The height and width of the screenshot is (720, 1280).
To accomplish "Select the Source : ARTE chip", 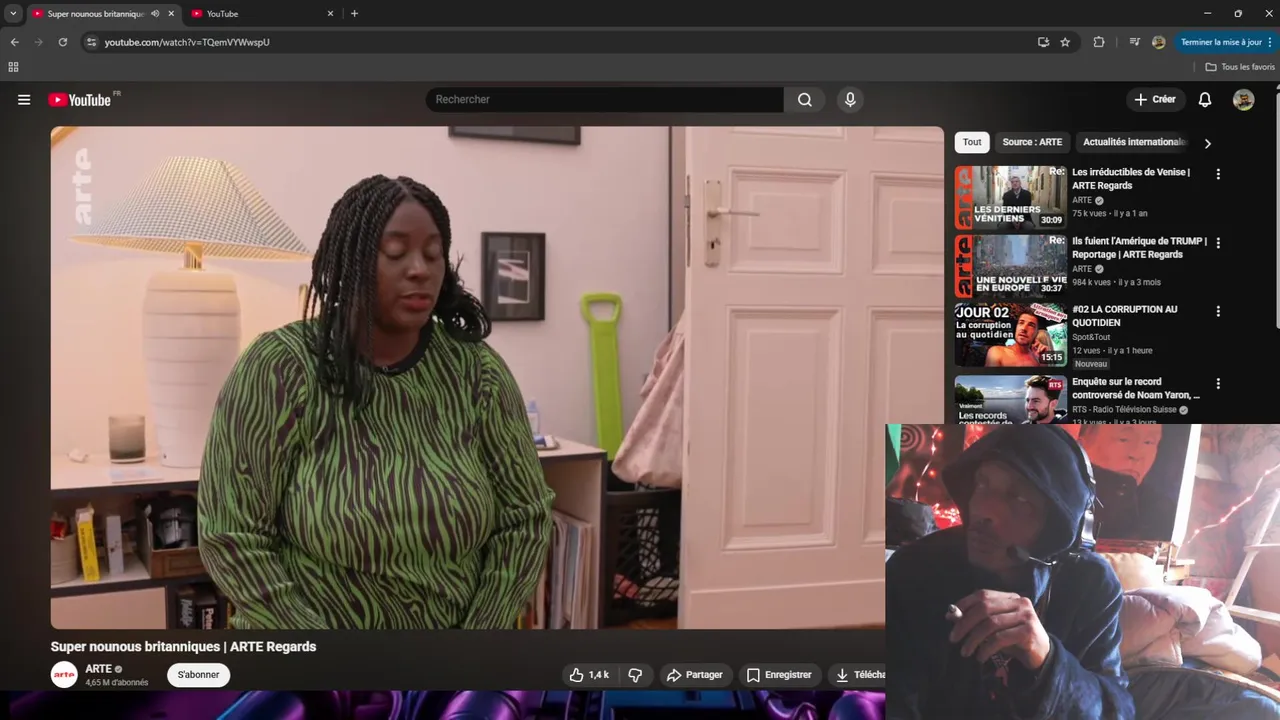I will tap(1032, 142).
